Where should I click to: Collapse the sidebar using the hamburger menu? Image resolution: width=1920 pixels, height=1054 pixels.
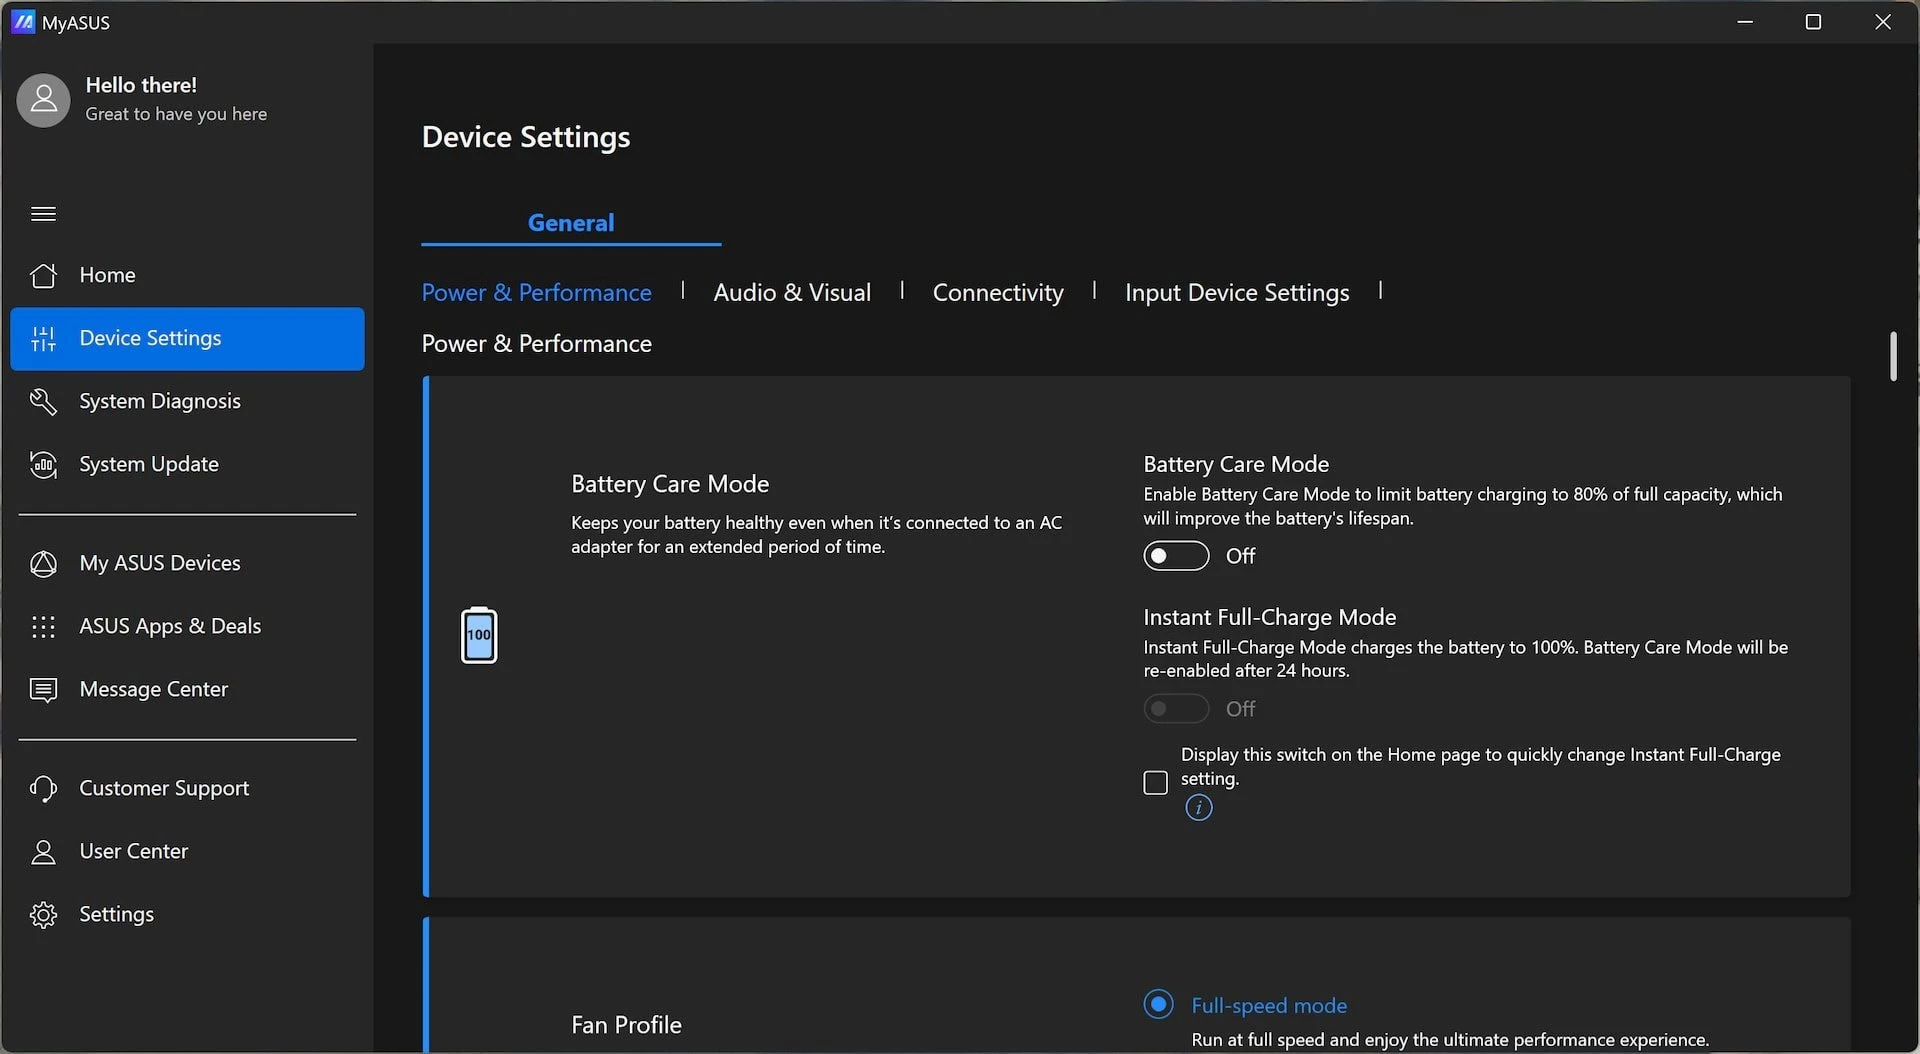pos(43,214)
